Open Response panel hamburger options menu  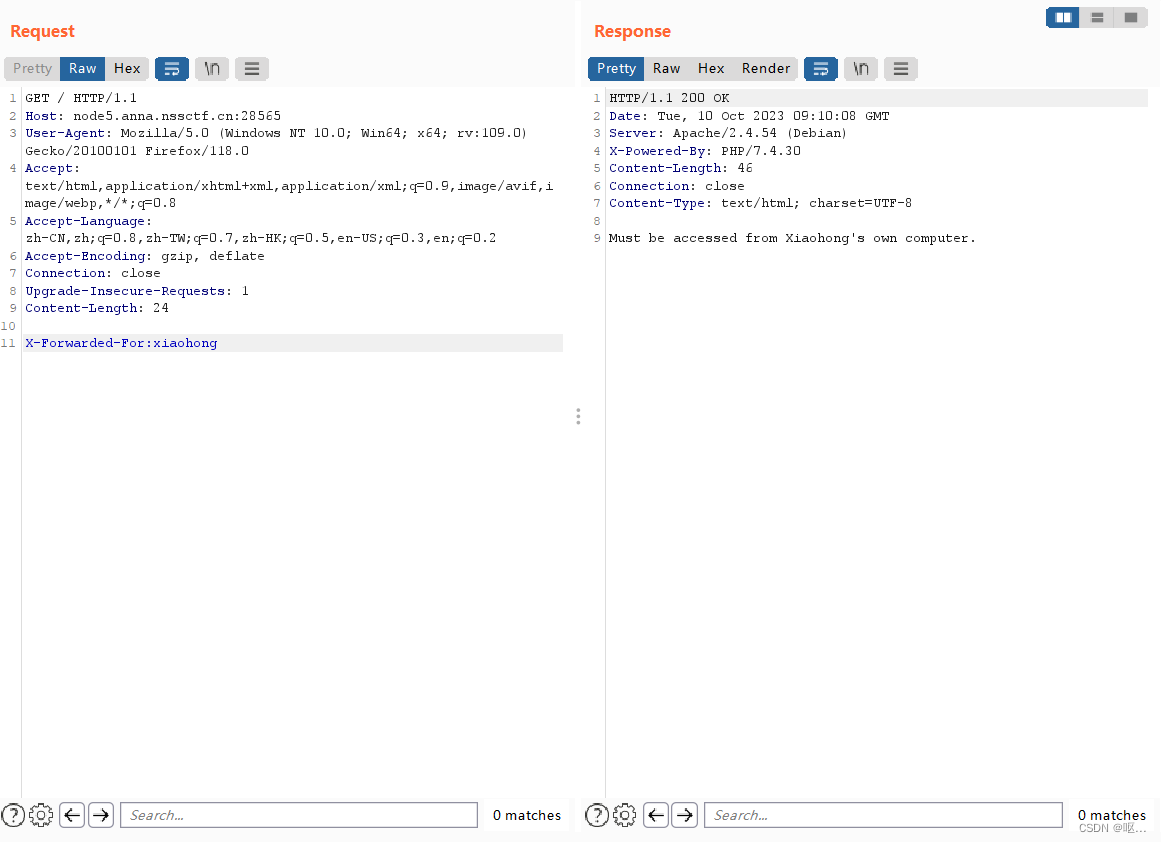tap(901, 69)
